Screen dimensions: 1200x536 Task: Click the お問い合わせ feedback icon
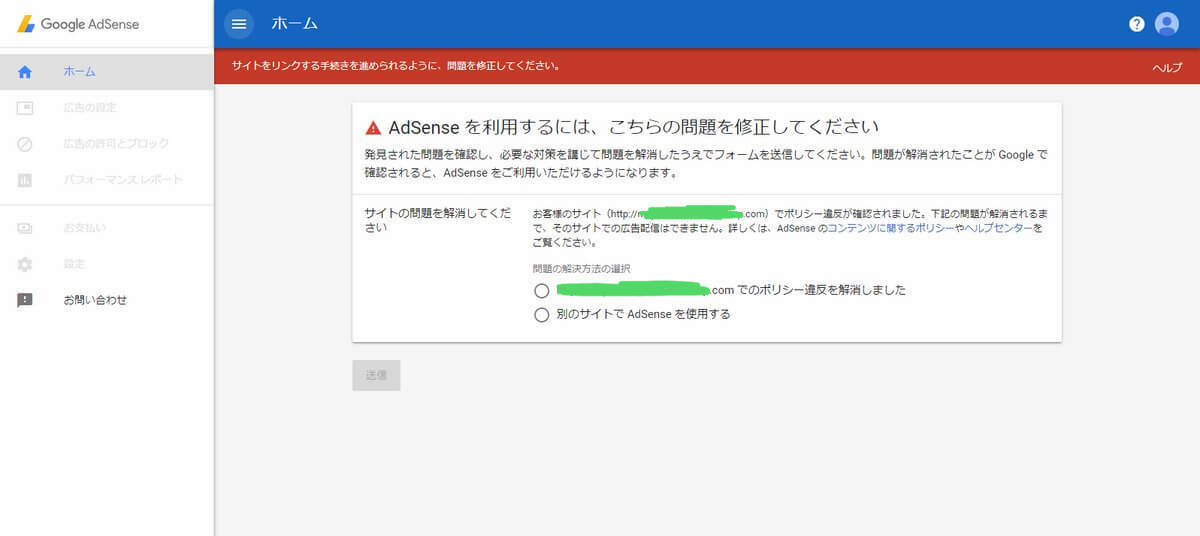(25, 300)
